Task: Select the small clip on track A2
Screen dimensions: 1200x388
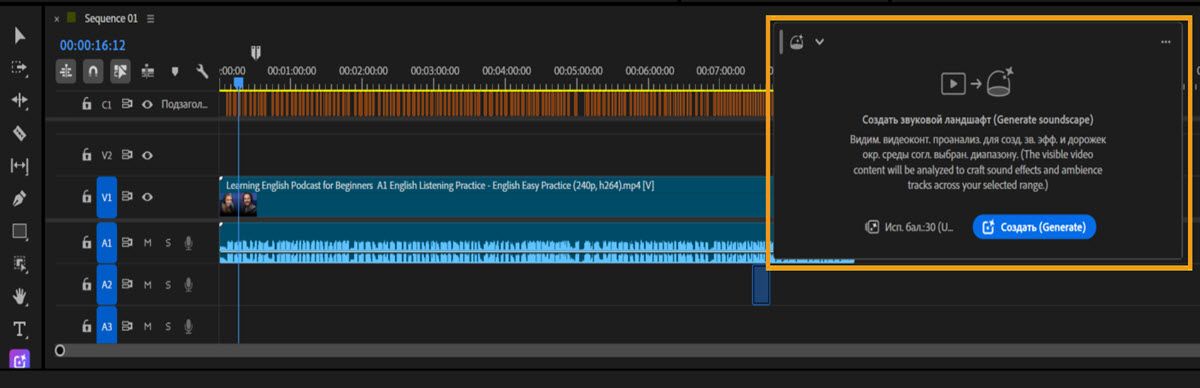Action: click(x=761, y=285)
